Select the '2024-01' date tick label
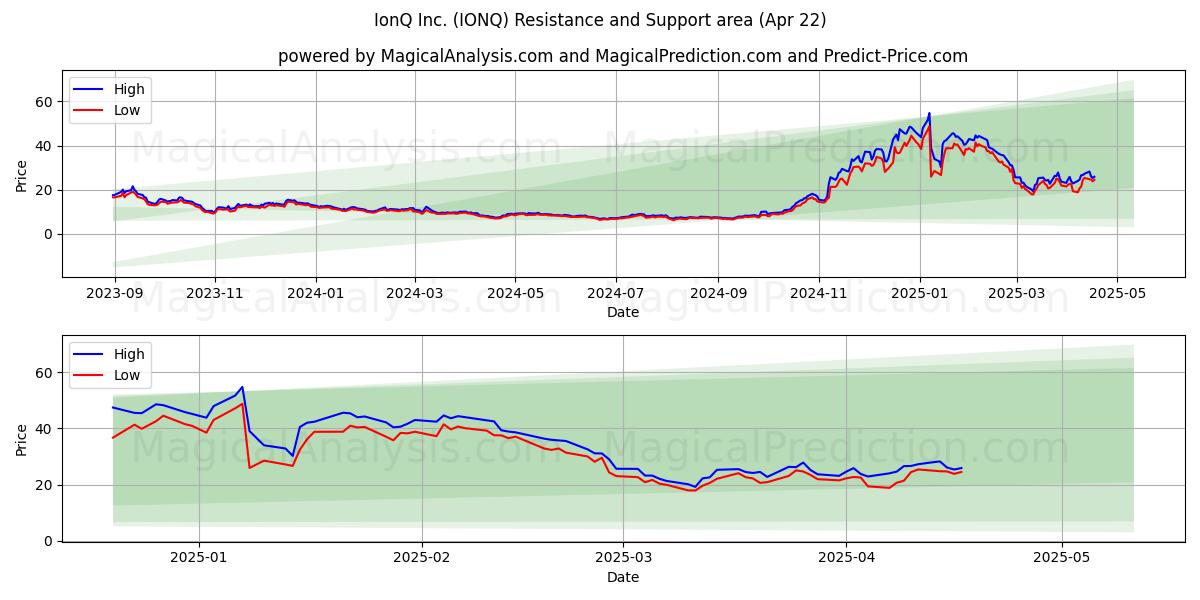This screenshot has width=1200, height=600. 316,293
